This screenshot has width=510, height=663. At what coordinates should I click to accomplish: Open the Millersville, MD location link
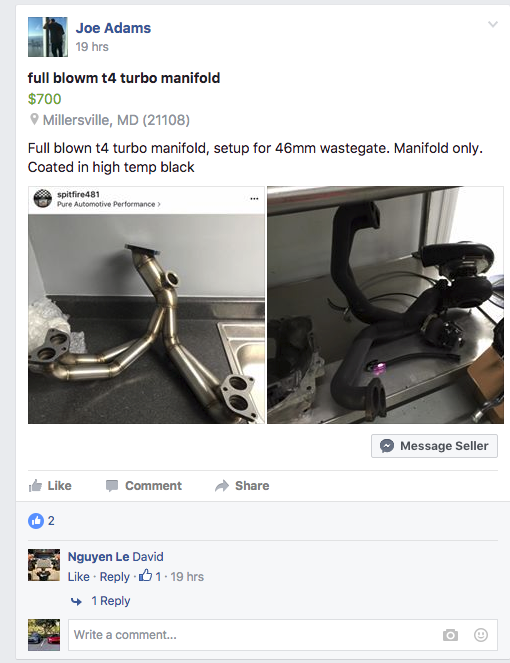pos(116,120)
